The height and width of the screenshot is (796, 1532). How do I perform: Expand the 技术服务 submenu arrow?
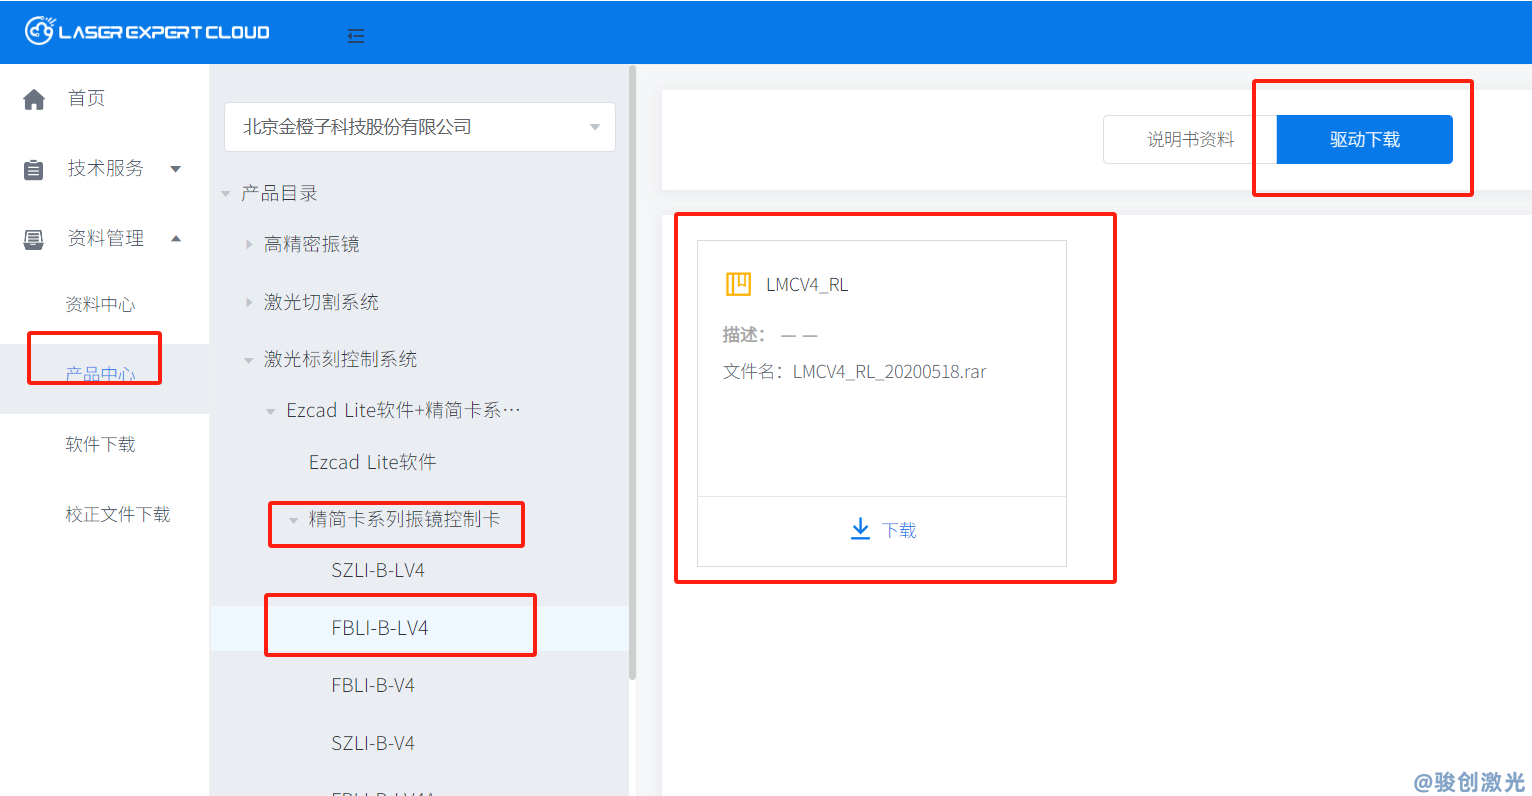[x=176, y=169]
